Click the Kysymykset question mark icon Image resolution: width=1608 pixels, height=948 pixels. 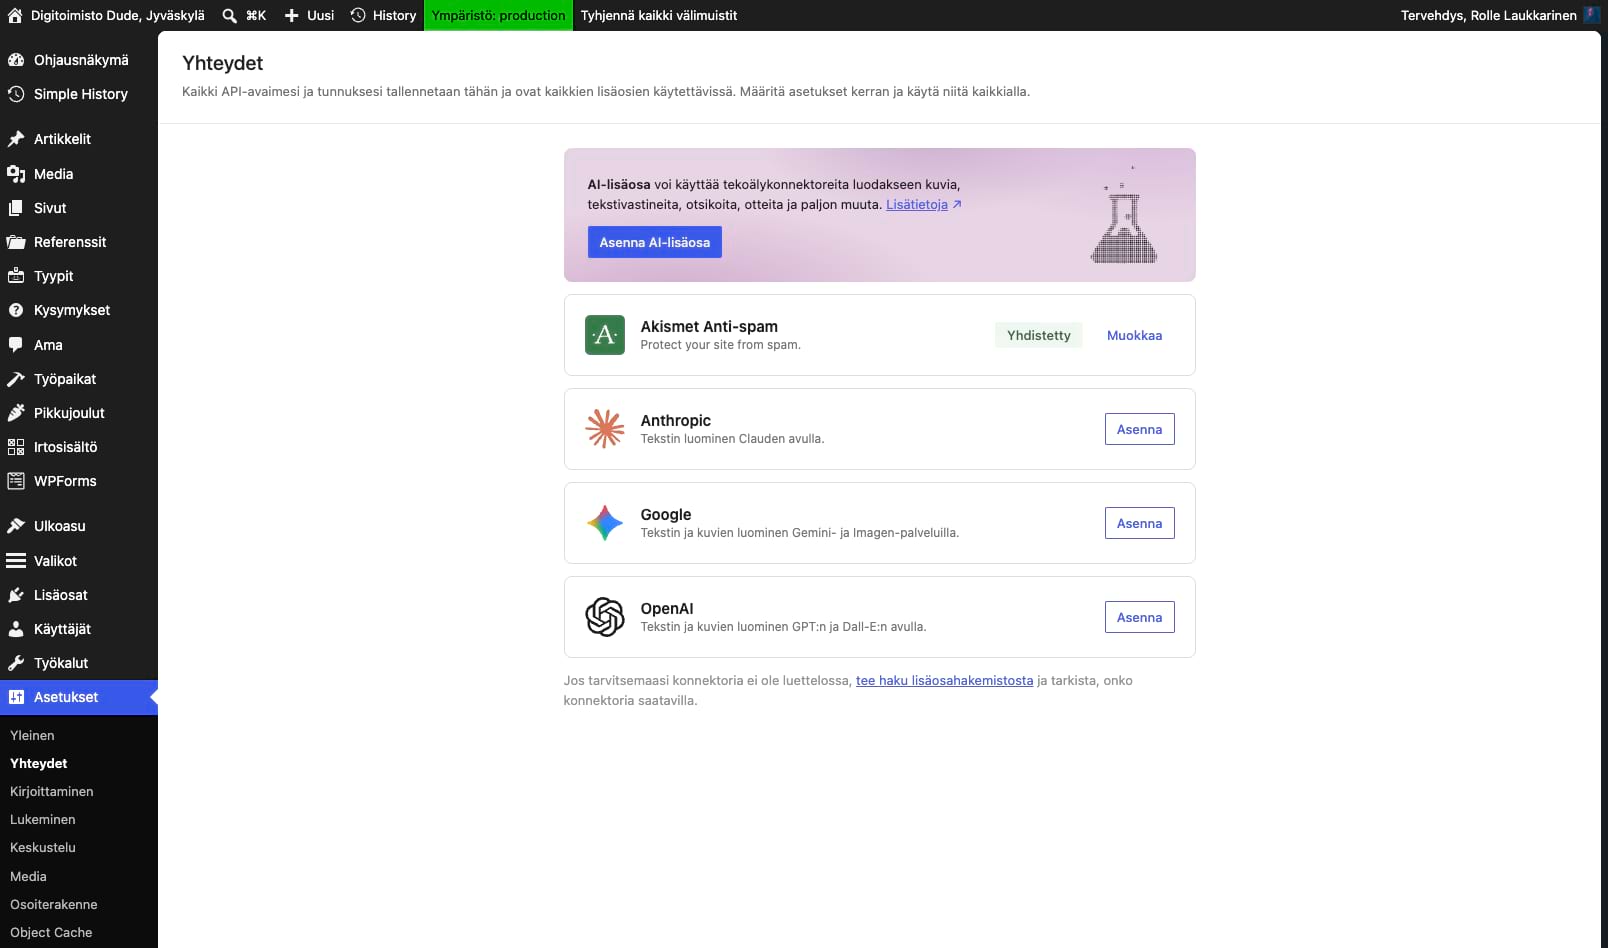coord(16,310)
